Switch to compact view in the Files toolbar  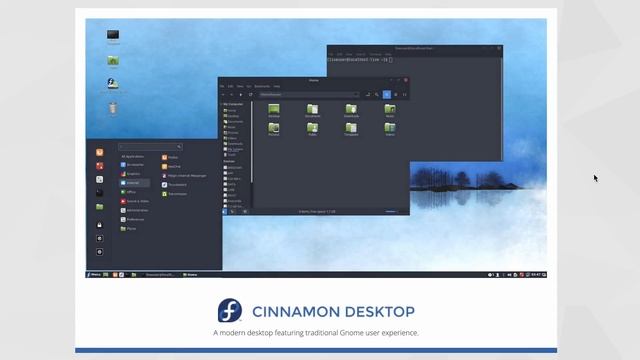click(404, 95)
